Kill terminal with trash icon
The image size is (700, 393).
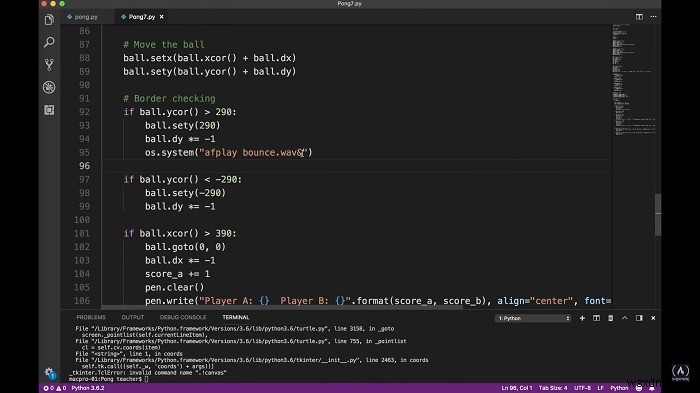point(610,318)
